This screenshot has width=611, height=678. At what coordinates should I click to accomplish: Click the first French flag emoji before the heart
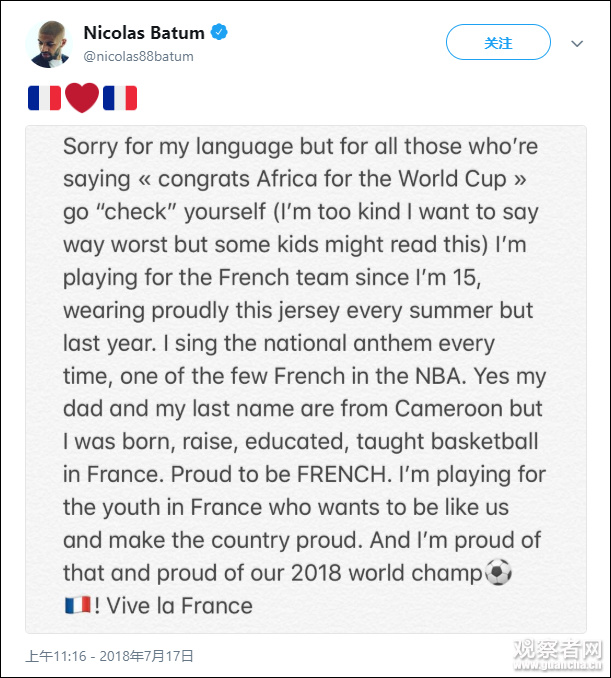(x=45, y=98)
